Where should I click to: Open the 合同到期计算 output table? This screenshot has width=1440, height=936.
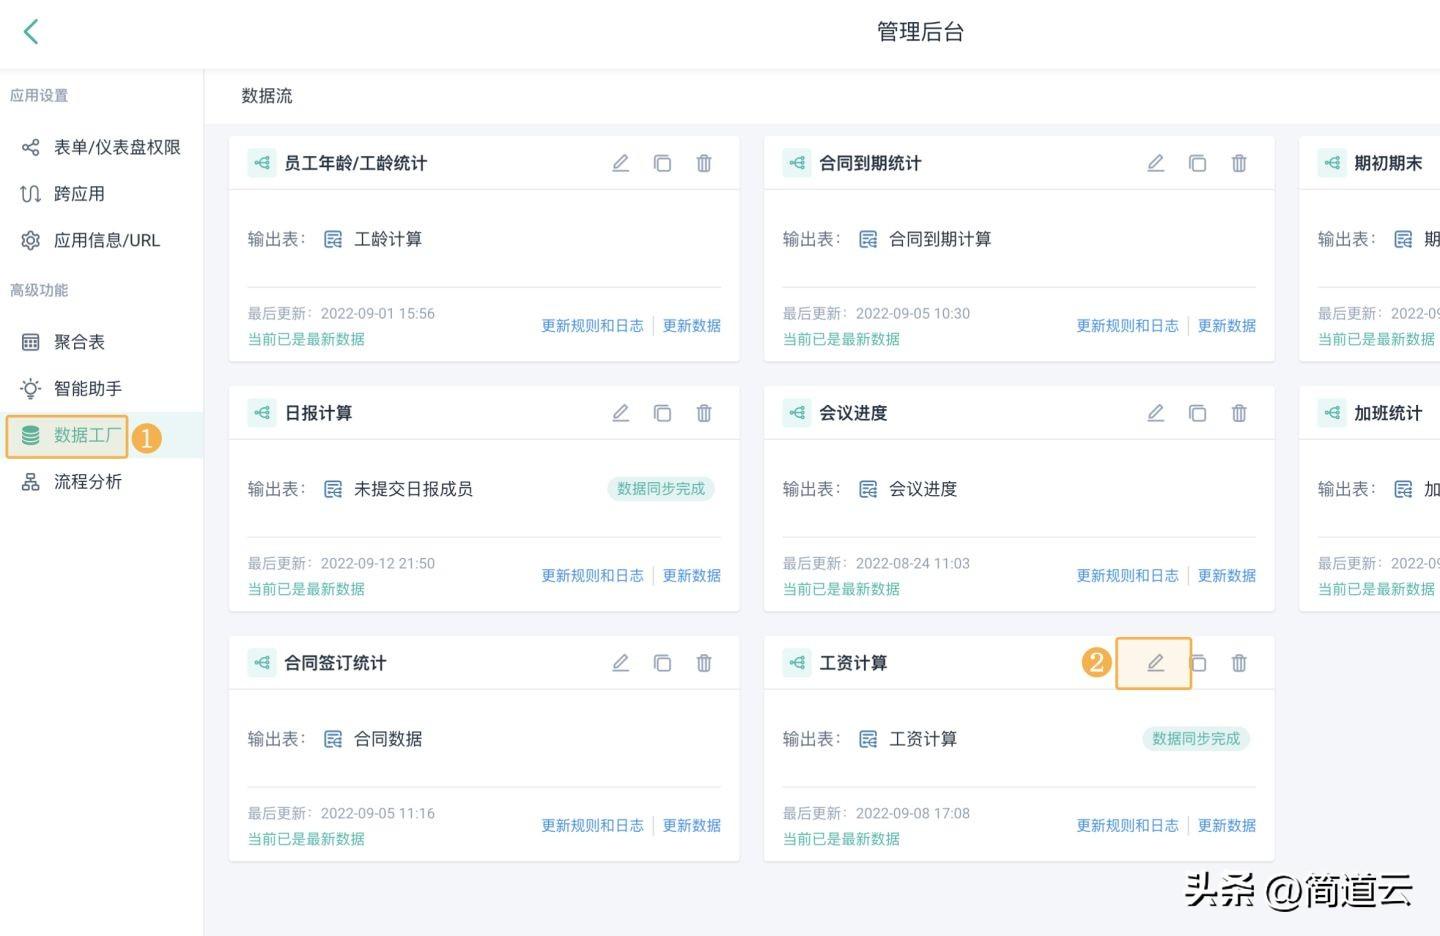[925, 239]
